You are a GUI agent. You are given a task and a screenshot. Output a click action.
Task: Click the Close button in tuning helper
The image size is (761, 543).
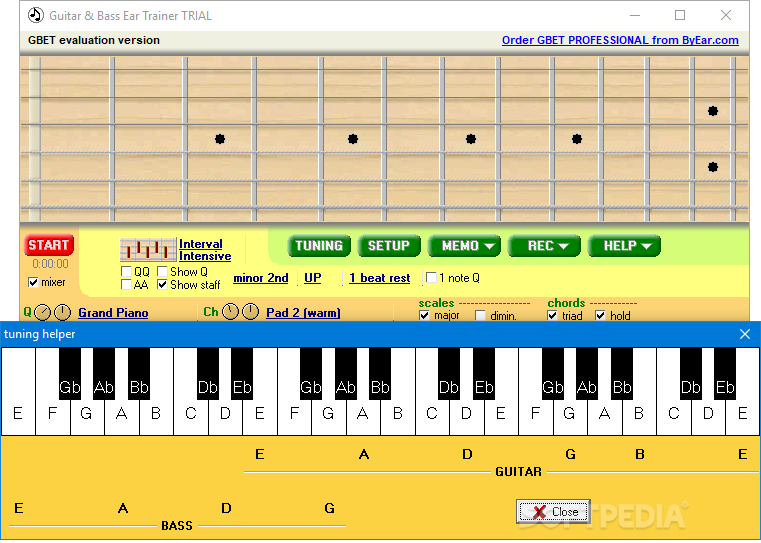[x=553, y=511]
